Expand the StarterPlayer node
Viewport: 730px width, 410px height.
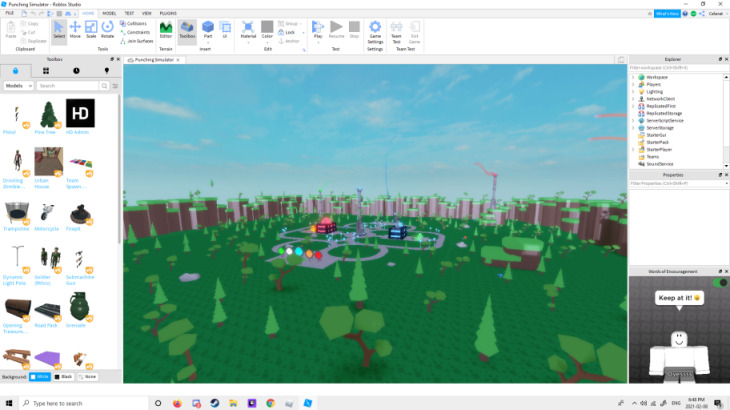[633, 149]
